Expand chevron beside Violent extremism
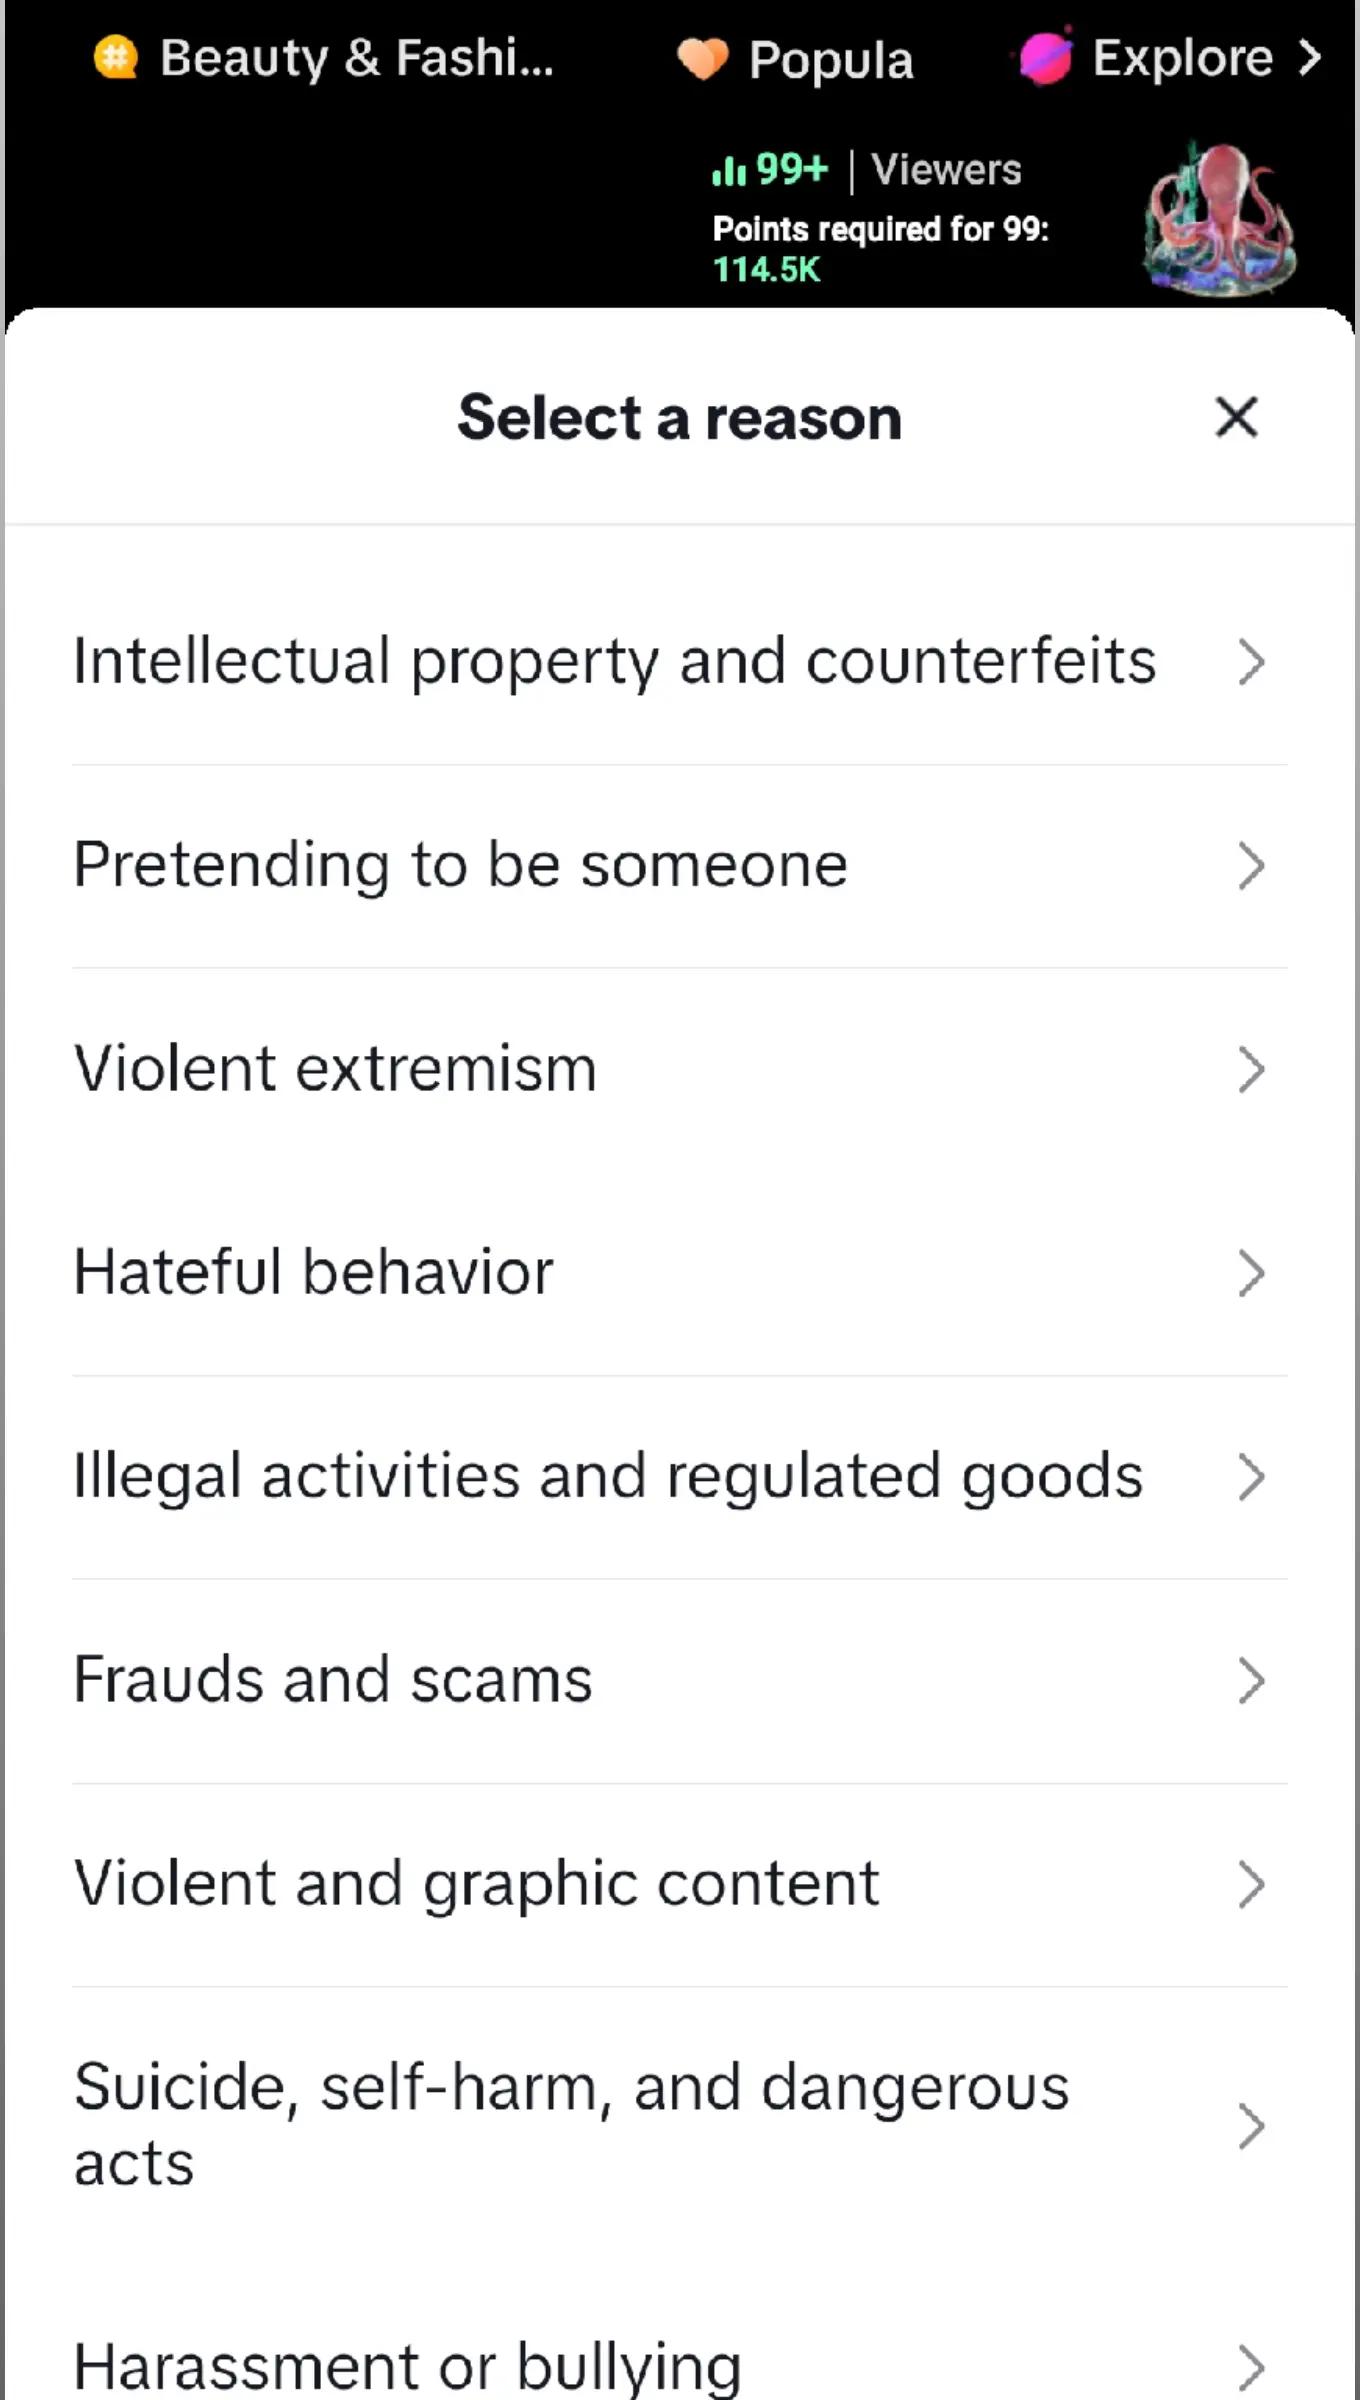 pos(1251,1069)
